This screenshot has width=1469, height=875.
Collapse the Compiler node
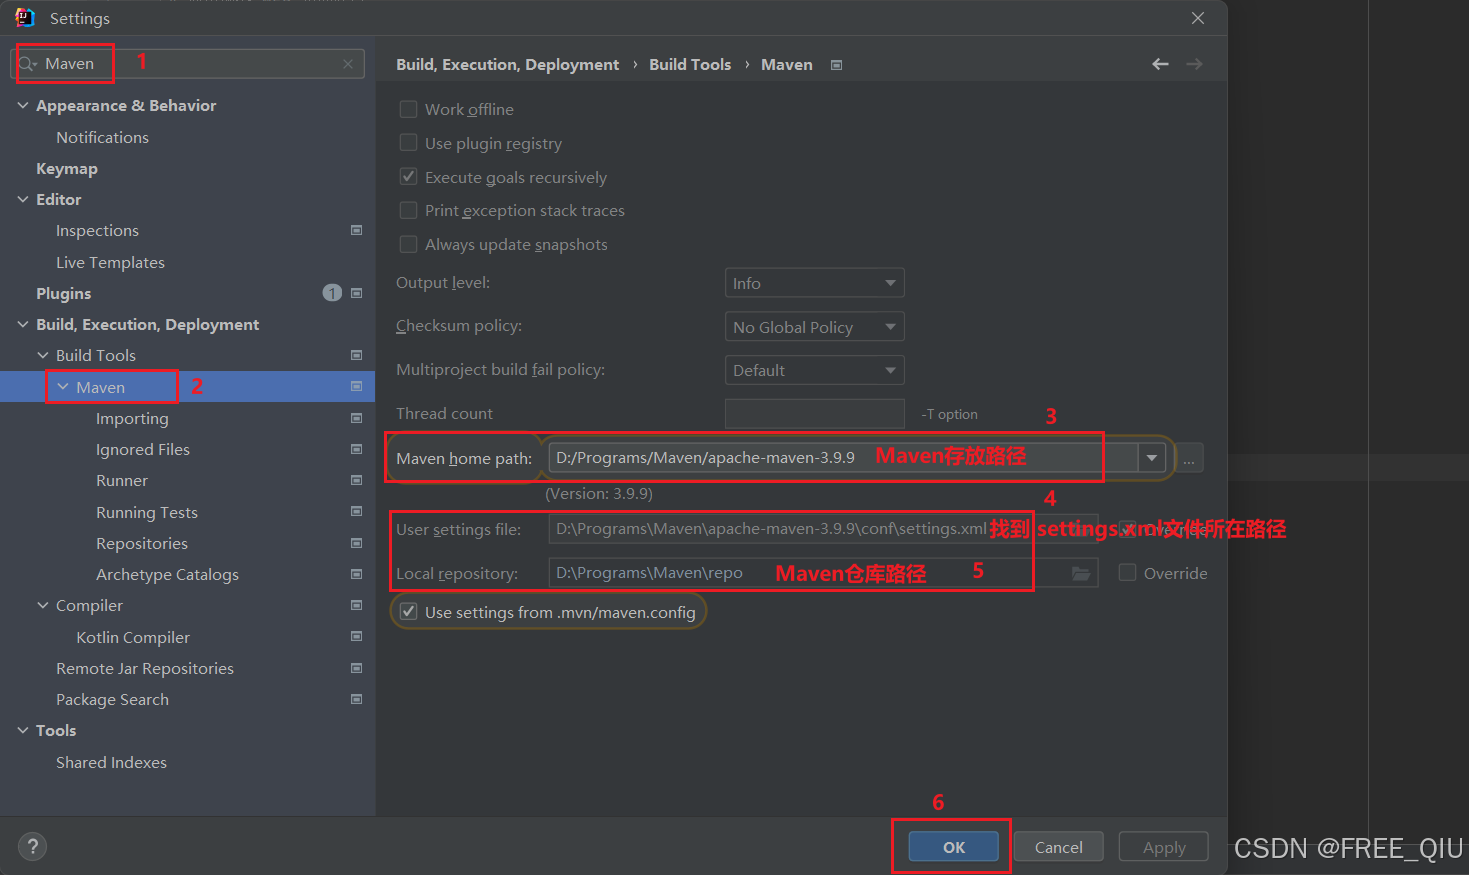pos(43,605)
